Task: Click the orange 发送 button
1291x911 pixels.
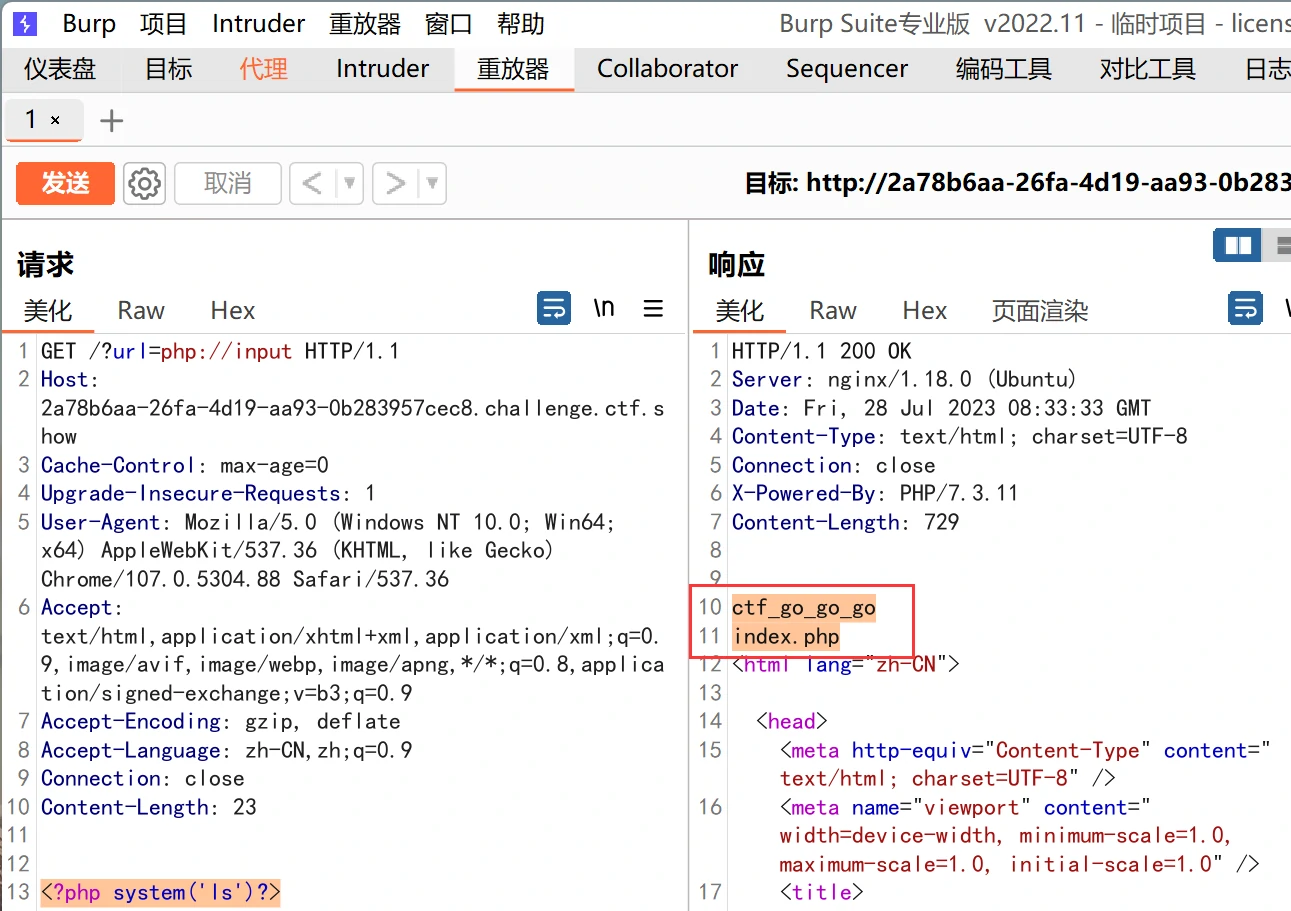Action: 65,184
